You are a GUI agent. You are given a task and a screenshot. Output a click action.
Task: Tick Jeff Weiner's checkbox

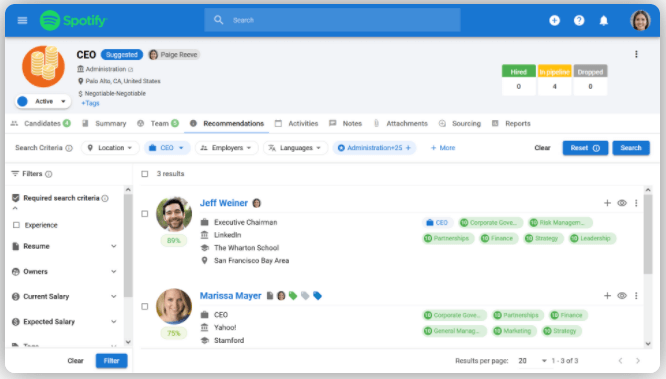(145, 214)
